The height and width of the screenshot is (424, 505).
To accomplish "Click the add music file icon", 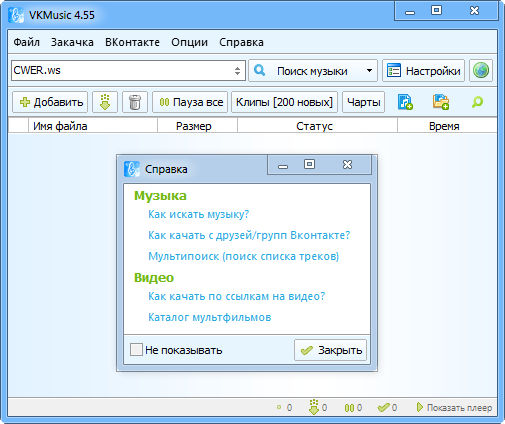I will (405, 102).
